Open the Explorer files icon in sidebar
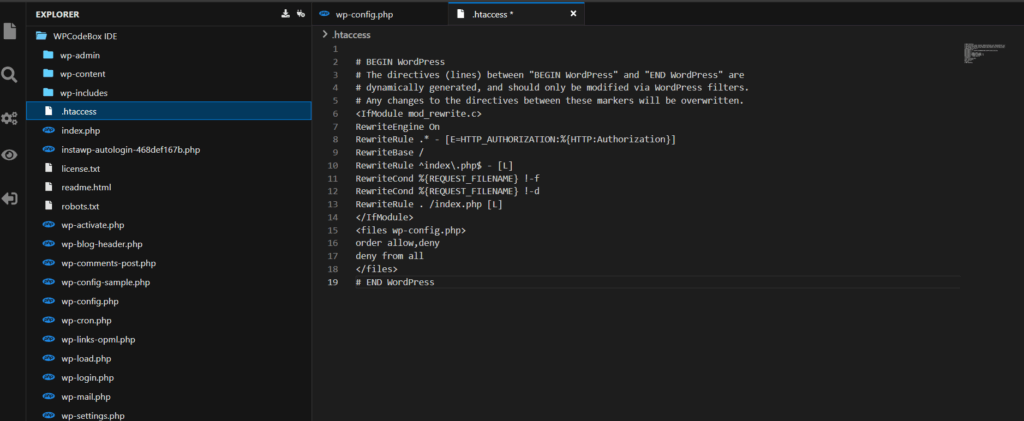Viewport: 1024px width, 421px height. coord(10,31)
